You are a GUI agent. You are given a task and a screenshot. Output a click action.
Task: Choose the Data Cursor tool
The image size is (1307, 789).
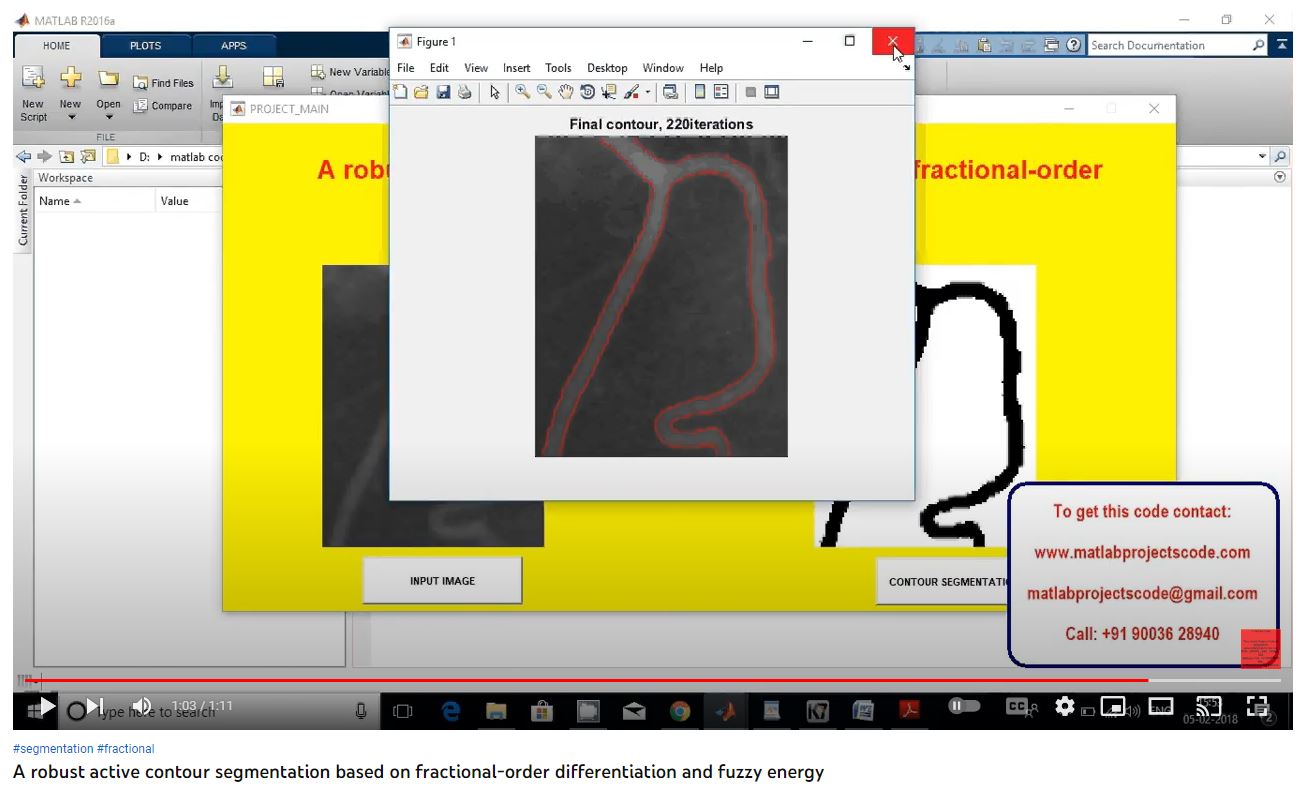[x=609, y=92]
